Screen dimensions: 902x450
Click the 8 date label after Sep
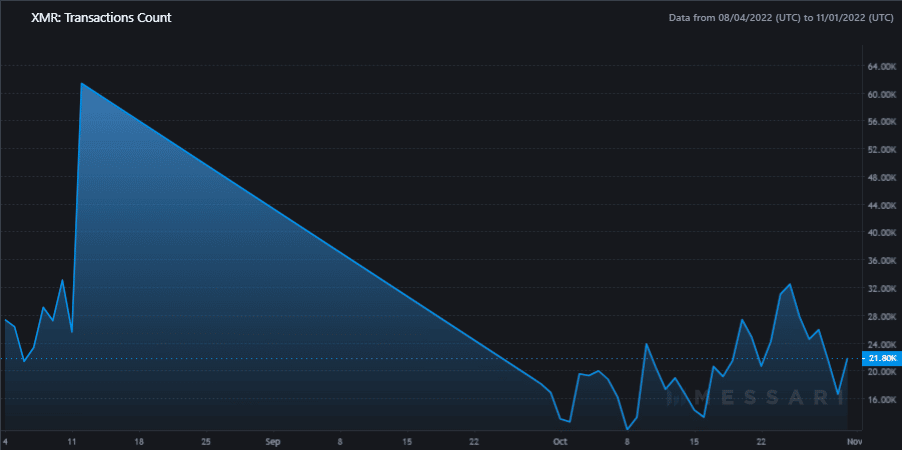pos(340,441)
